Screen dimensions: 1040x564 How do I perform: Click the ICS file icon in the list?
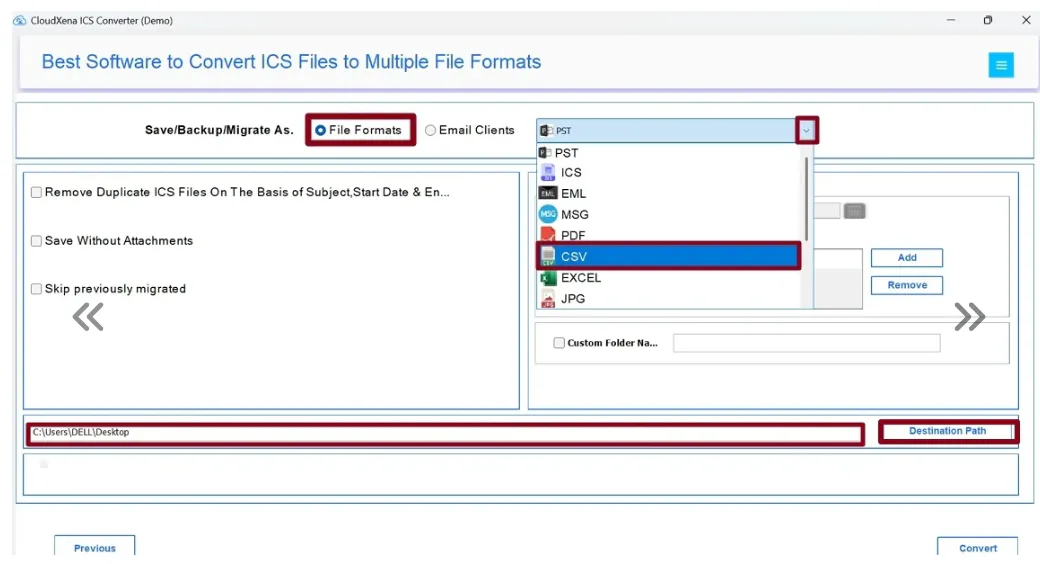(548, 173)
